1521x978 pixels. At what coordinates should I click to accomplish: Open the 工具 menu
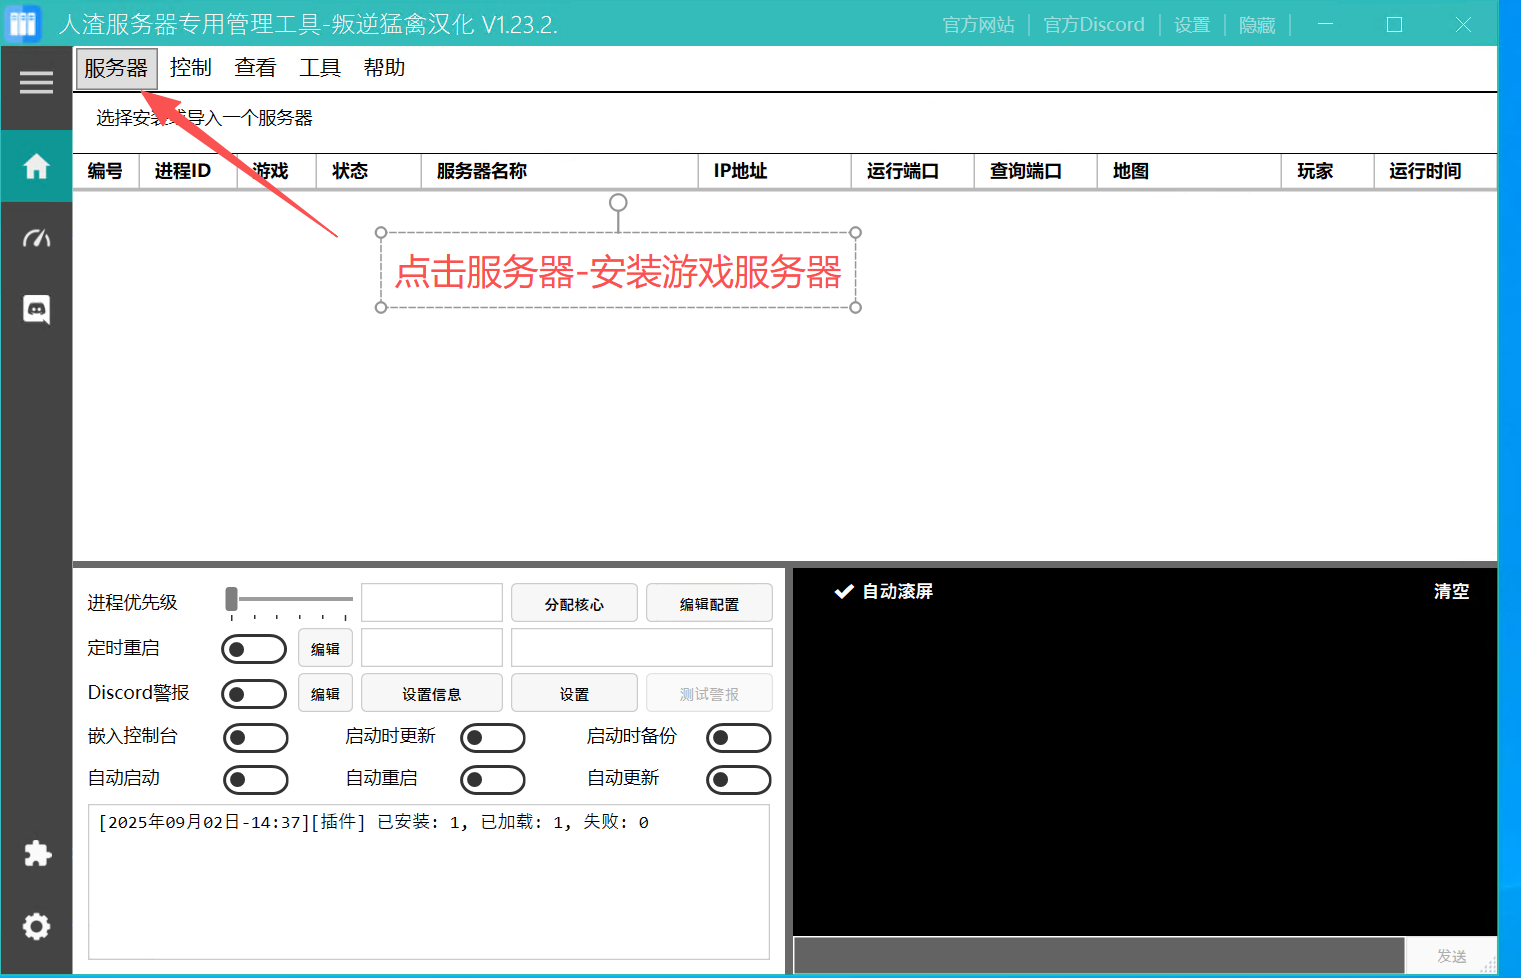coord(320,67)
